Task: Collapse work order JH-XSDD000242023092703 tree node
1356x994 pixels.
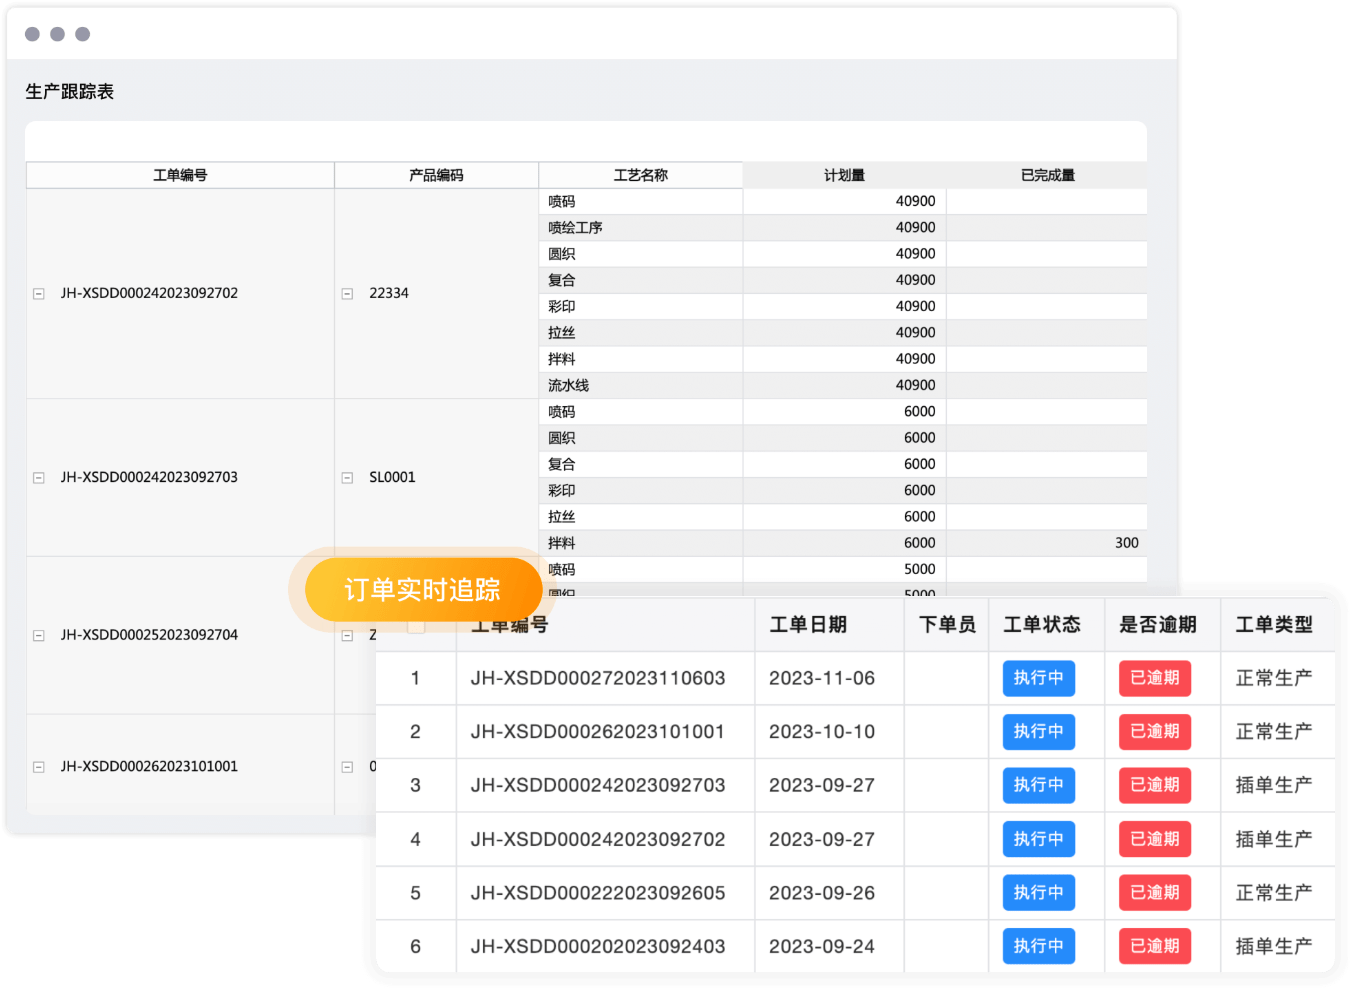Action: [x=39, y=478]
